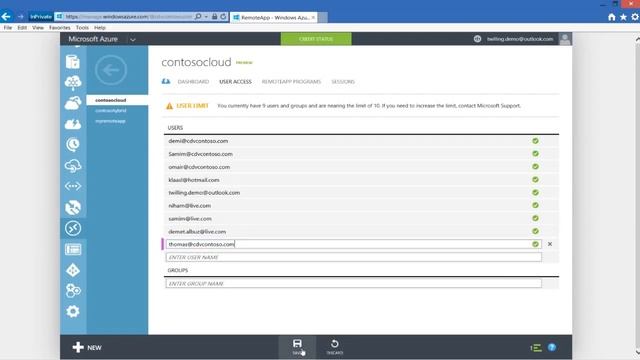Open the browser Favorites star

(x=623, y=17)
